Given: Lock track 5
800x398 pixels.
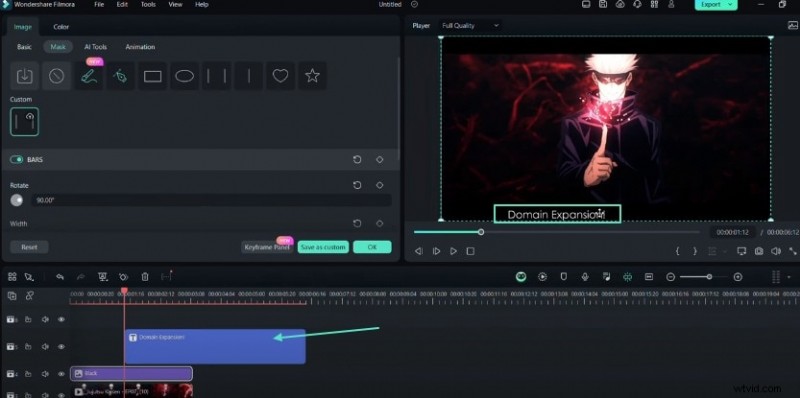Looking at the screenshot, I should tap(28, 346).
